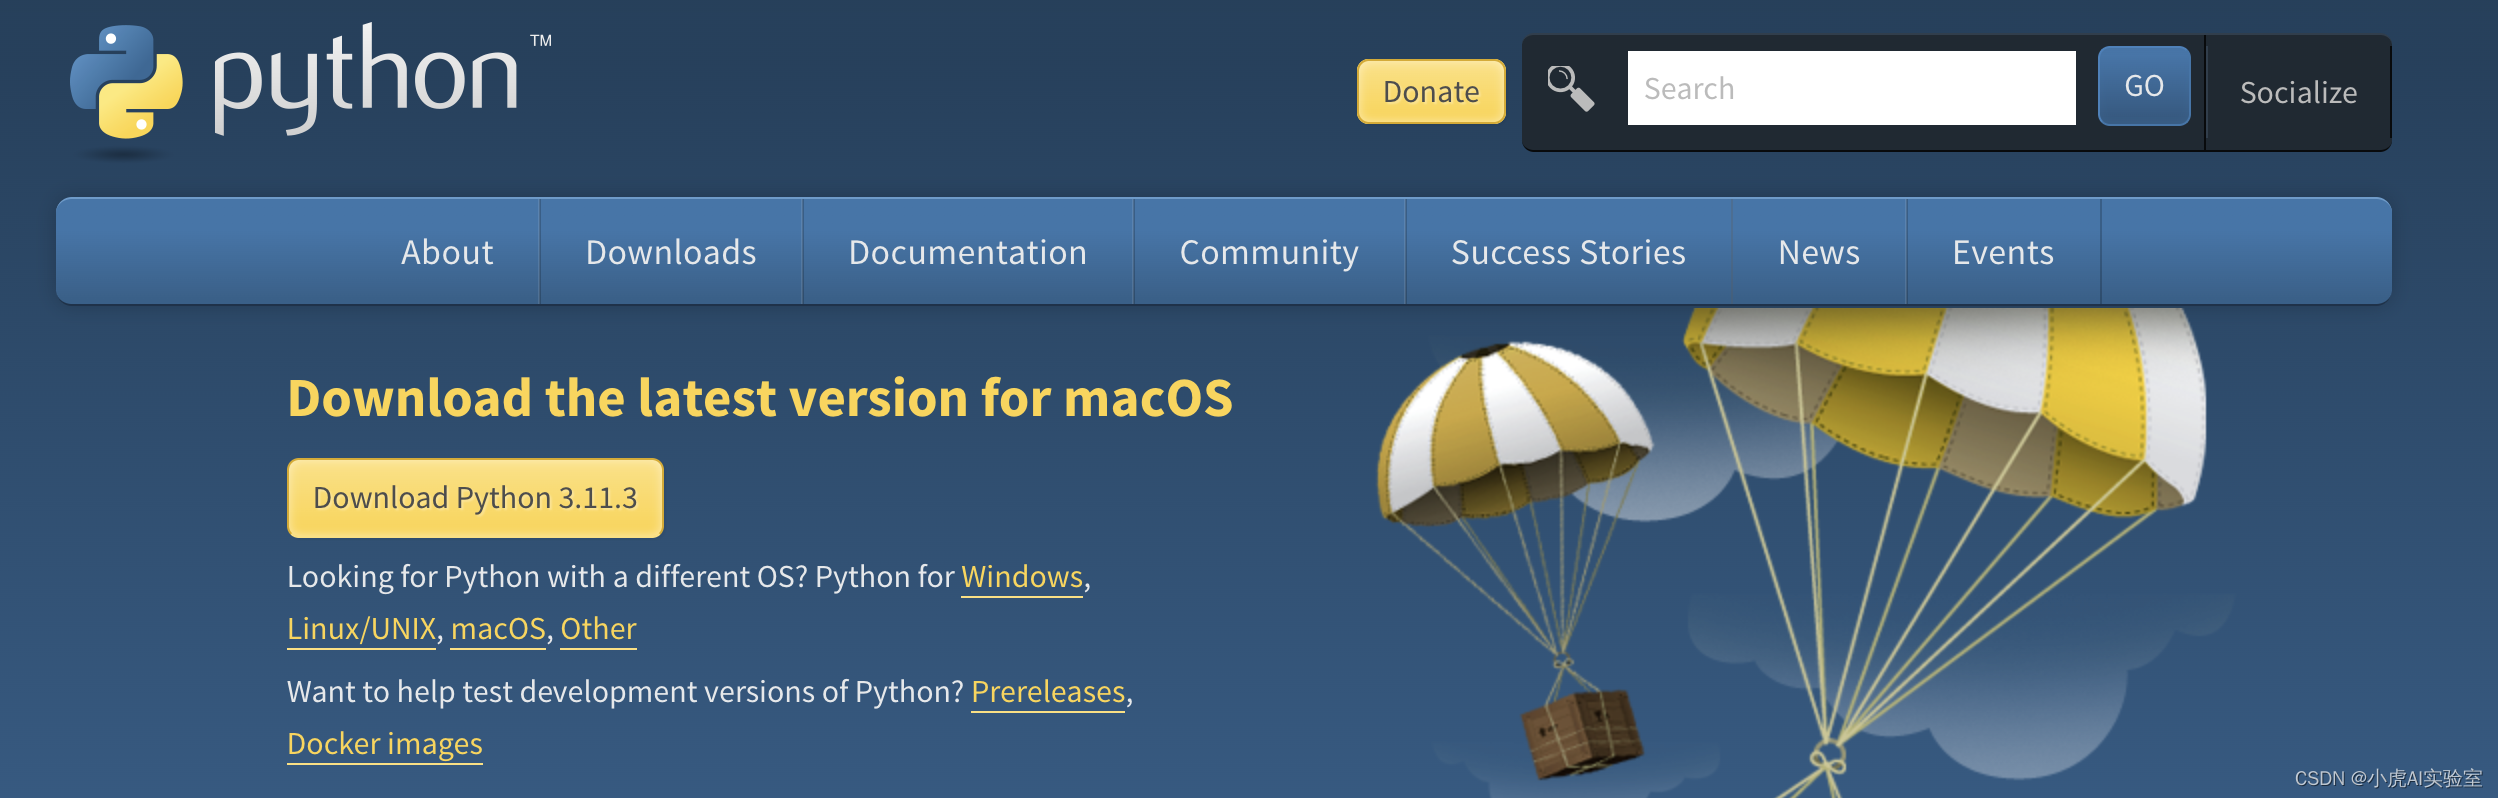Focus the Search input field
The image size is (2498, 798).
pos(1851,88)
